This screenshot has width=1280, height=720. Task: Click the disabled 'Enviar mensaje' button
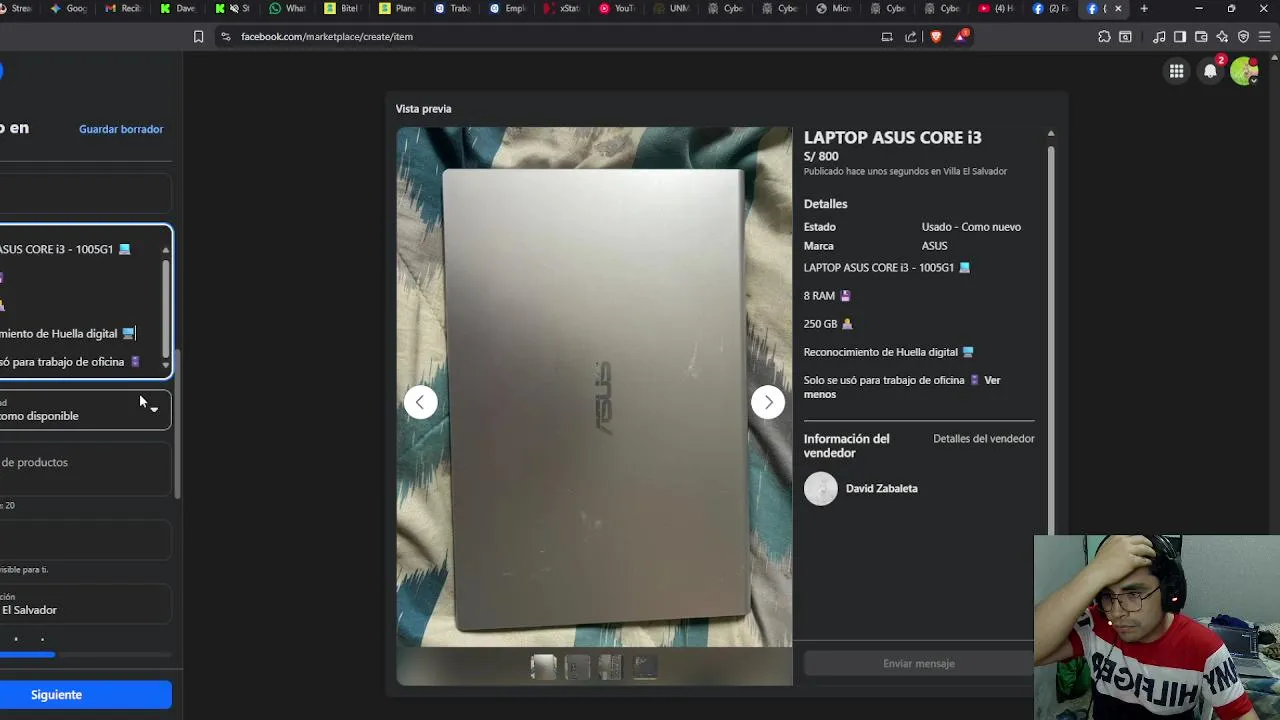(918, 664)
